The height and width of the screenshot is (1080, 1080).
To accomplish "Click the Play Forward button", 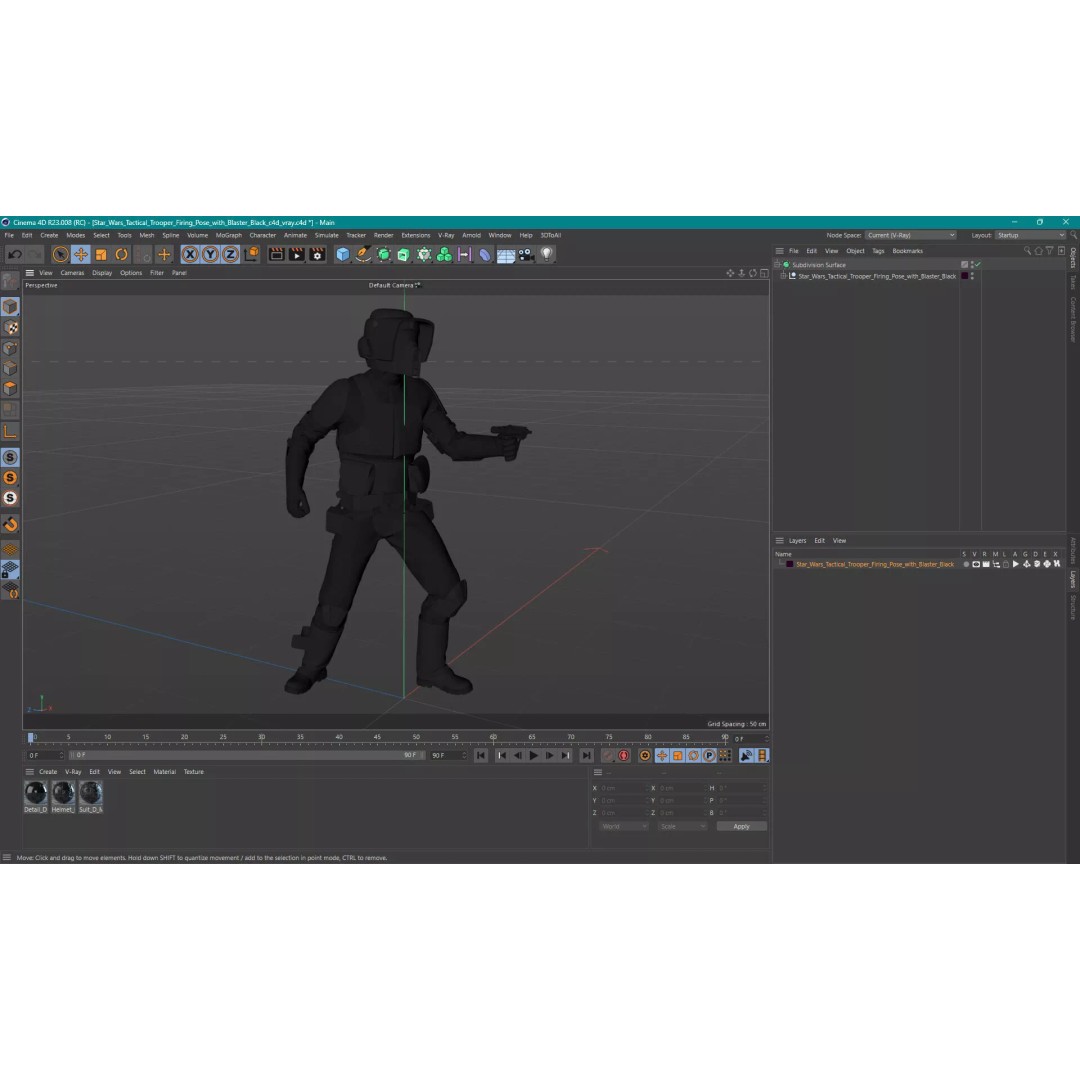I will 533,756.
